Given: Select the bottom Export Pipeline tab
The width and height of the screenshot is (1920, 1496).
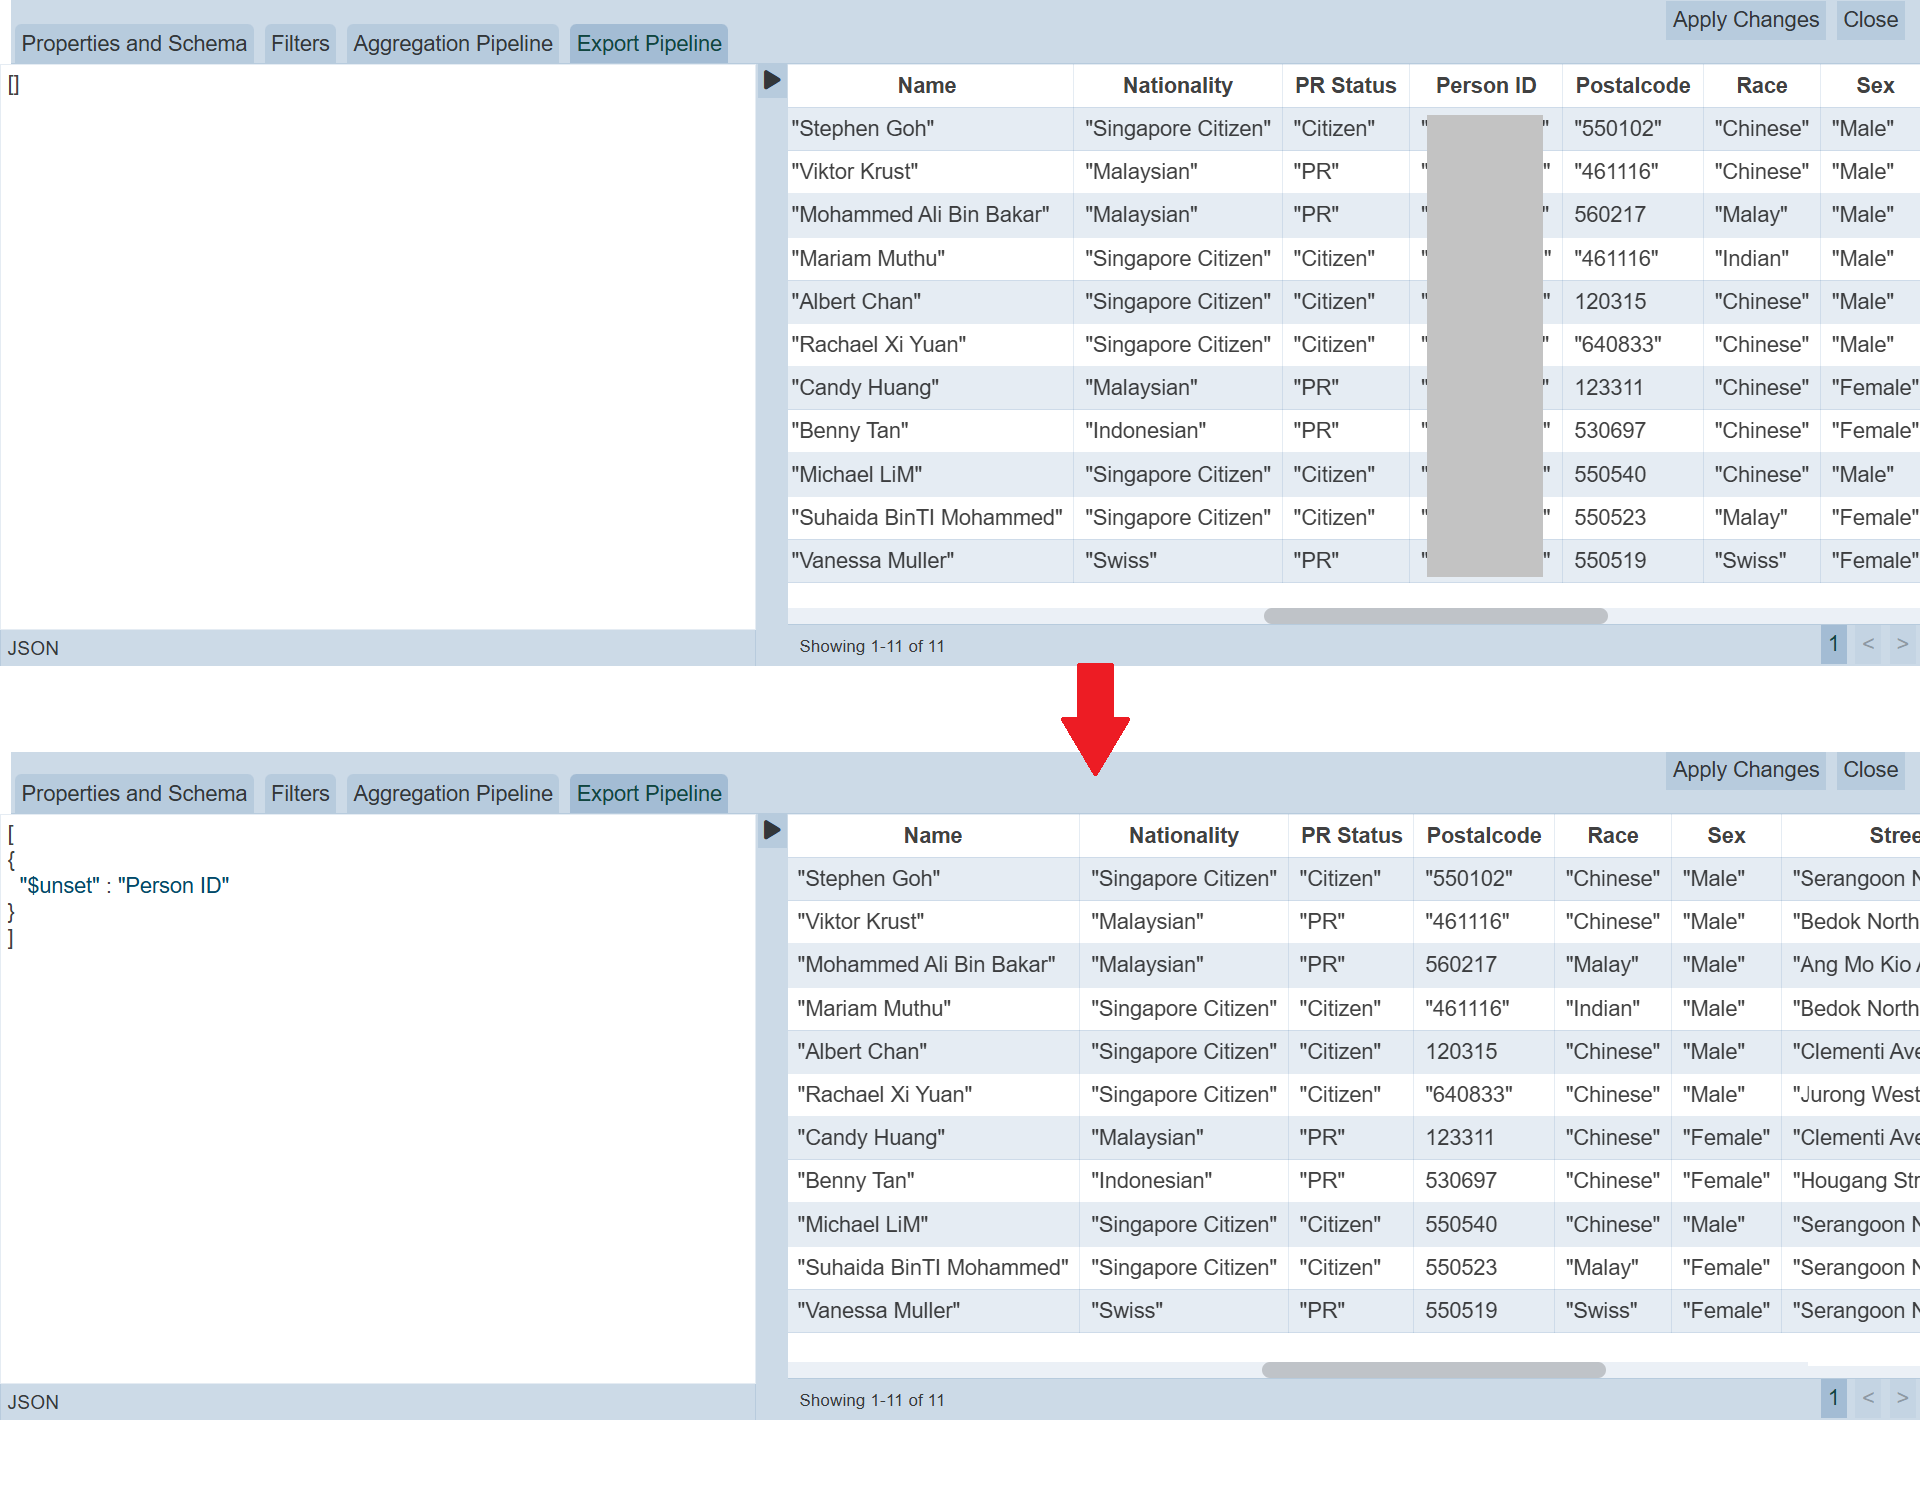Looking at the screenshot, I should 648,794.
